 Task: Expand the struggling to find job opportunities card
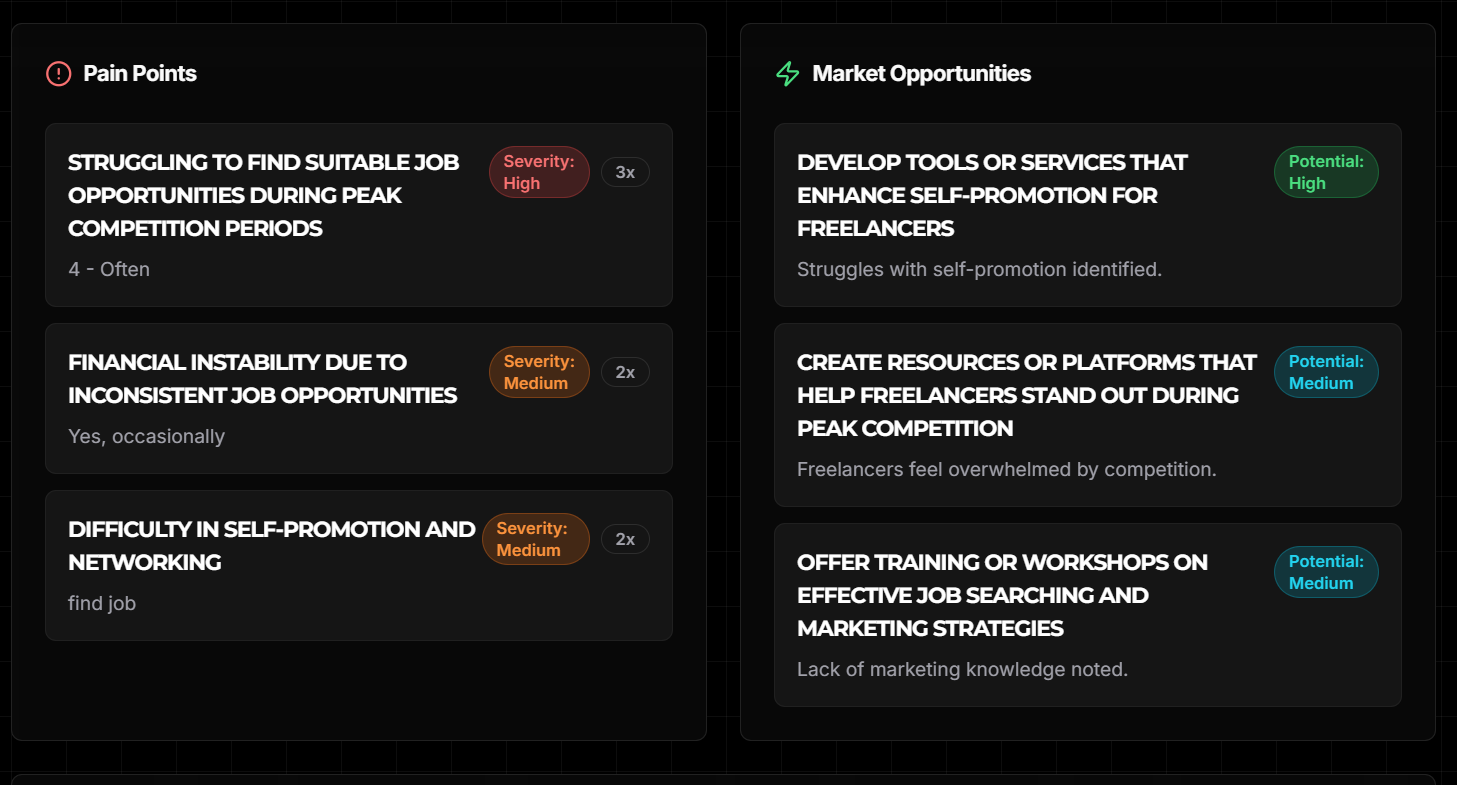pos(358,213)
